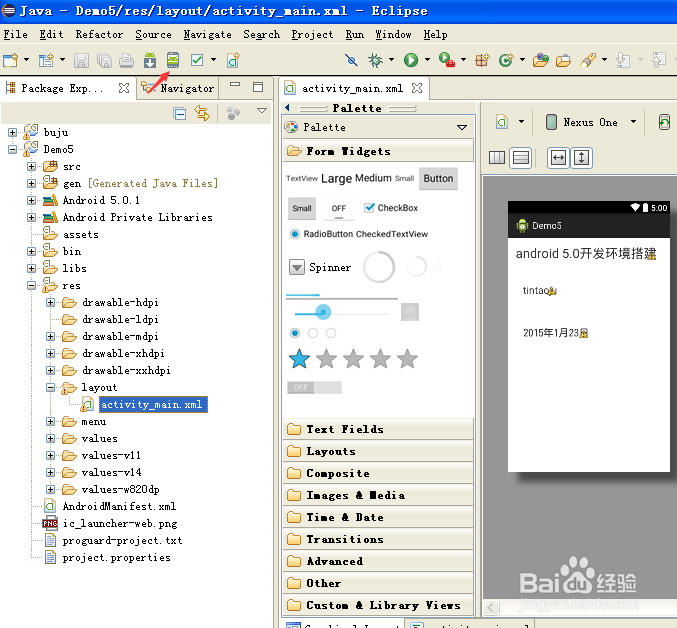The height and width of the screenshot is (628, 677).
Task: Expand the drawable-hdpi folder node
Action: coord(51,302)
